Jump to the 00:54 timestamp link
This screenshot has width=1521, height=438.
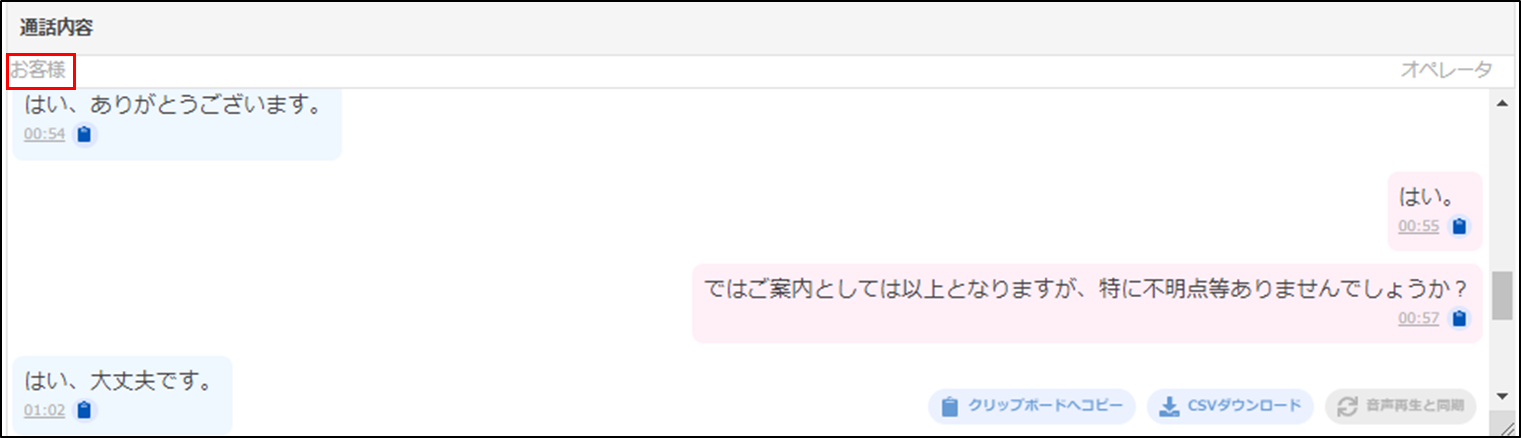pos(44,134)
